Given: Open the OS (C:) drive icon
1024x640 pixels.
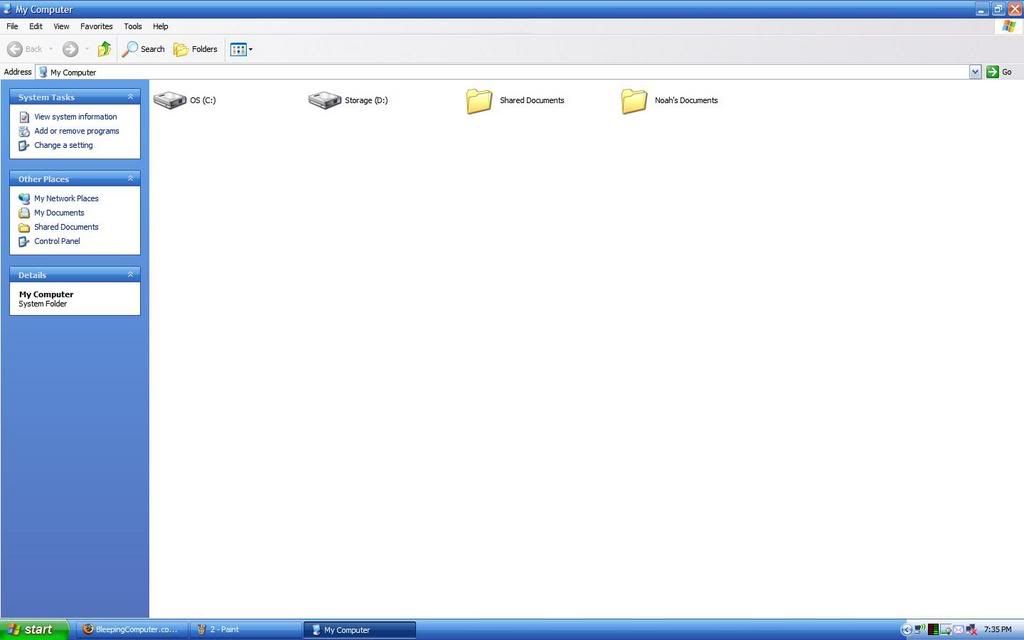Looking at the screenshot, I should pos(170,100).
